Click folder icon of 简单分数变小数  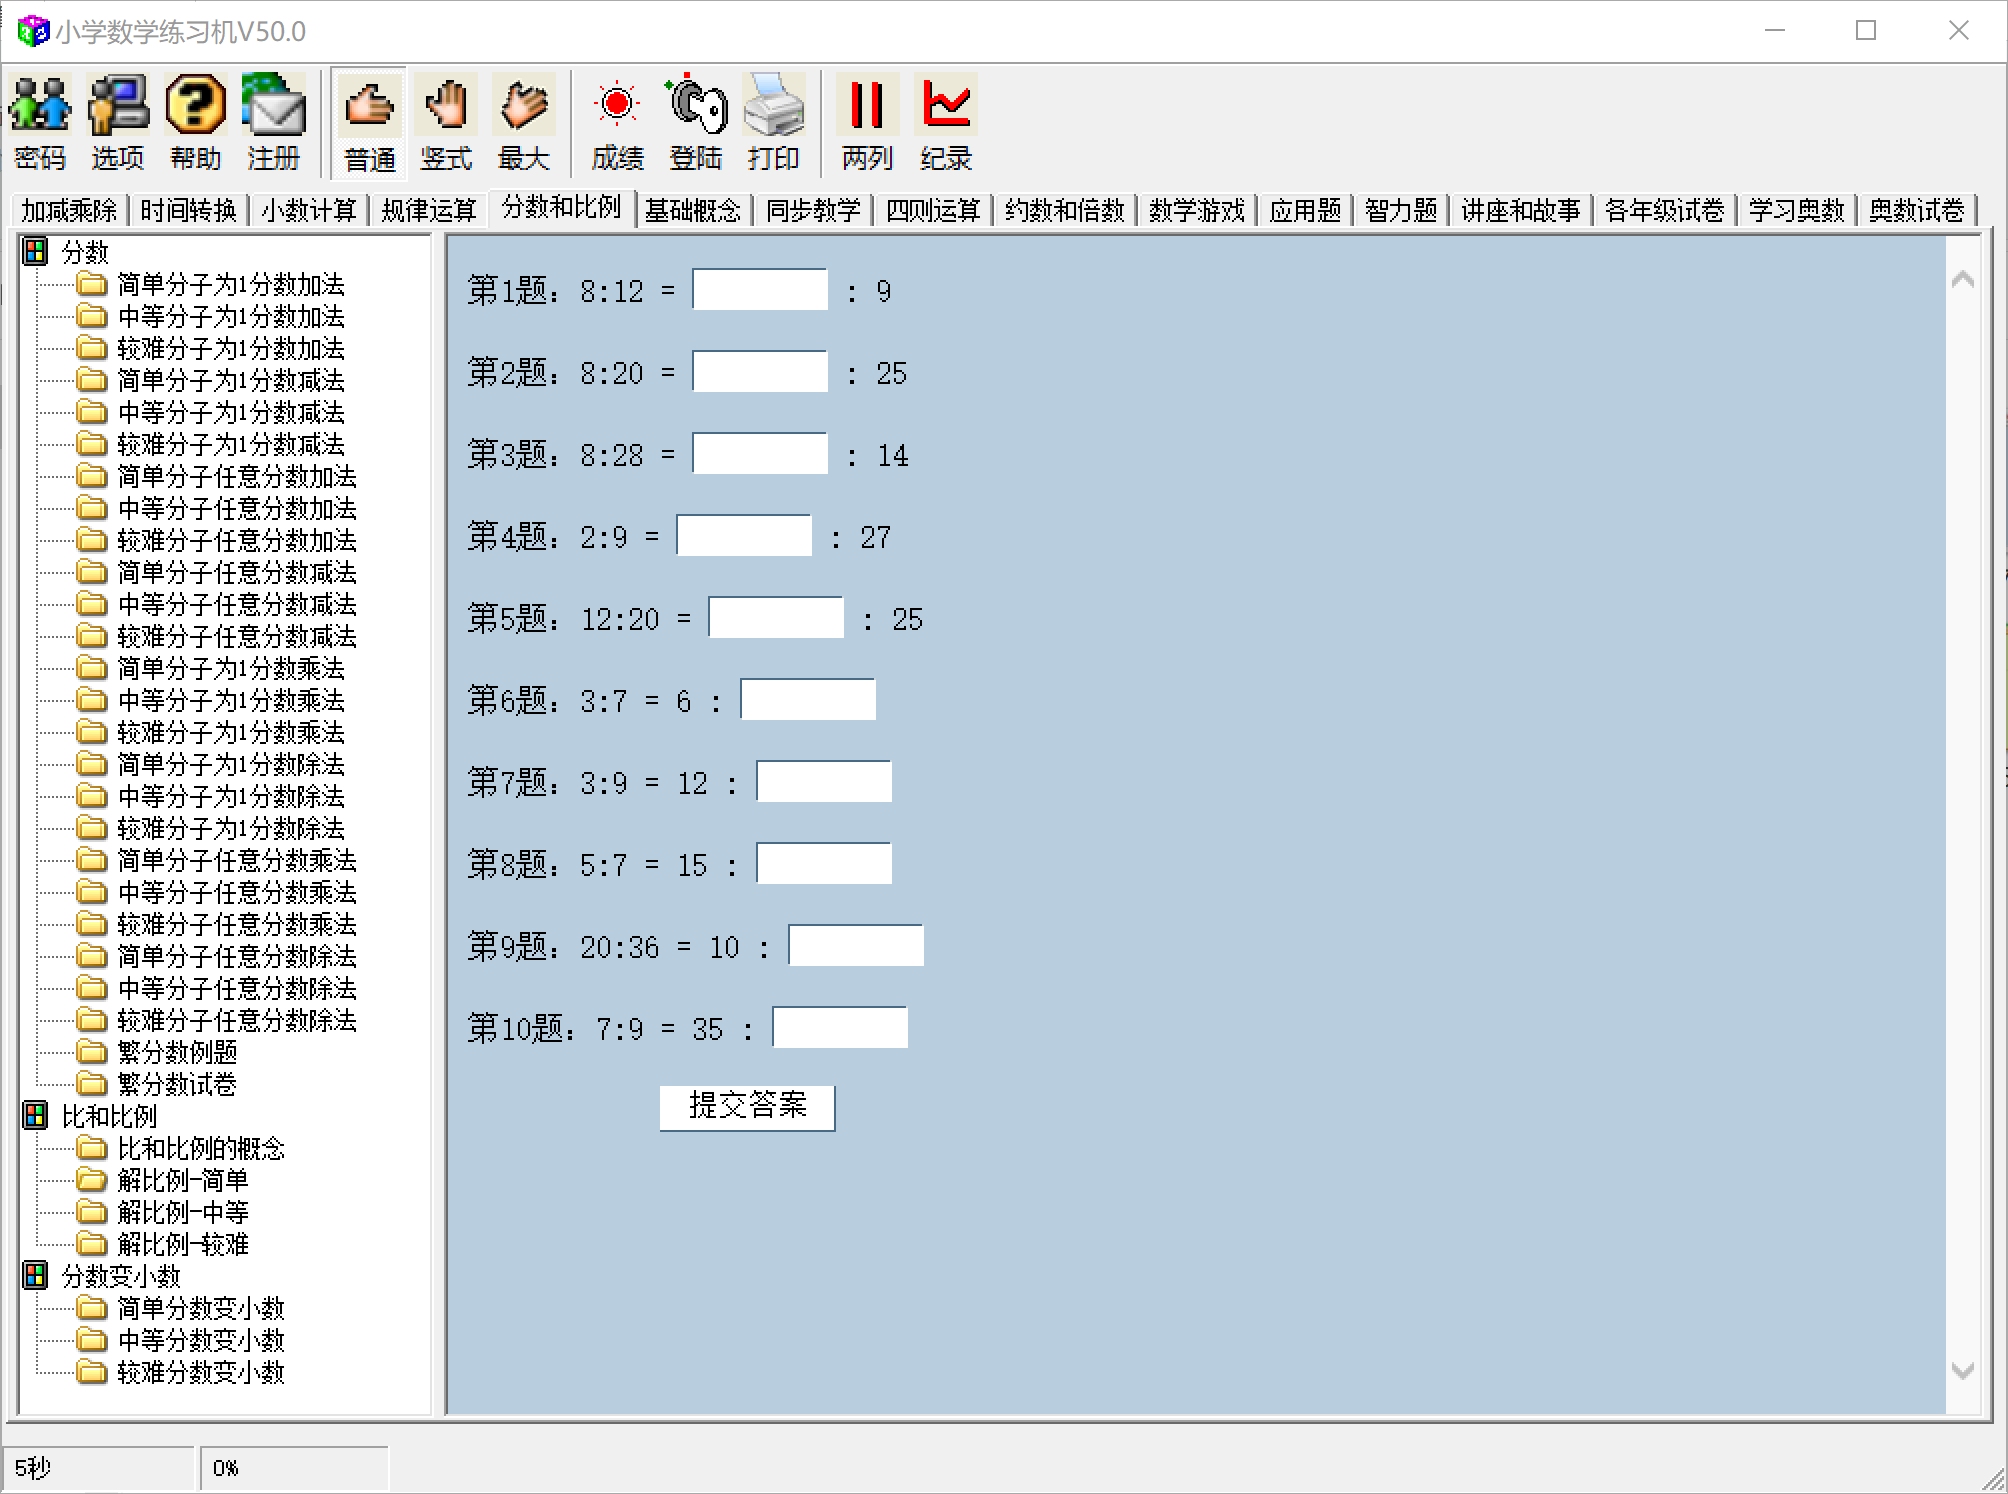(x=92, y=1307)
